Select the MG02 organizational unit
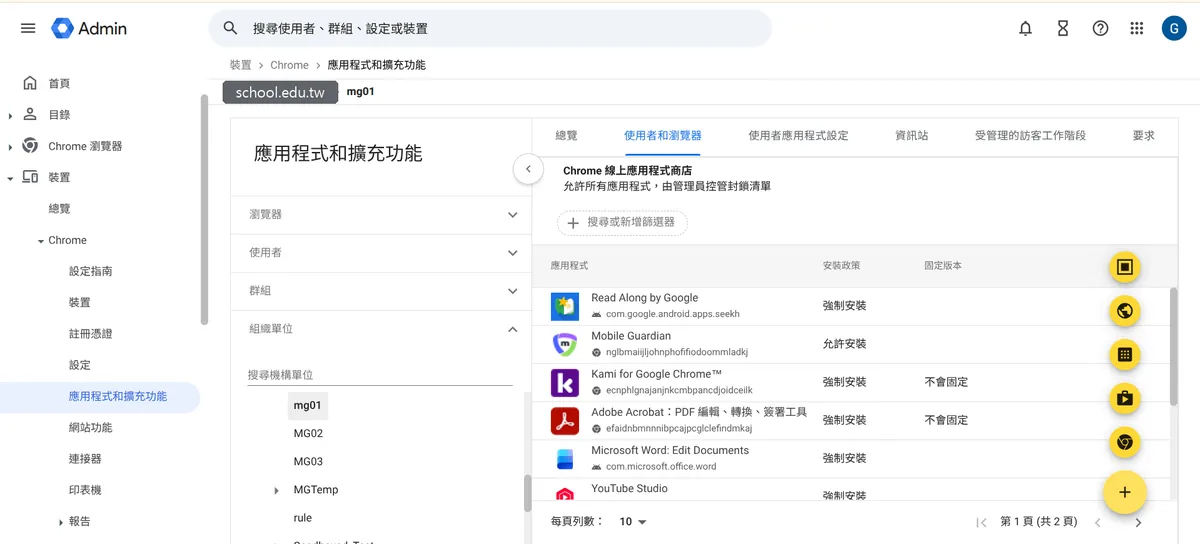This screenshot has width=1200, height=544. click(308, 434)
